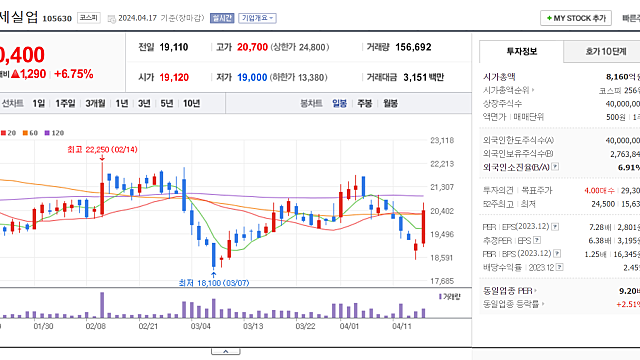Select the 1년 line chart period
Screen dimensions: 640x360
[x=122, y=104]
